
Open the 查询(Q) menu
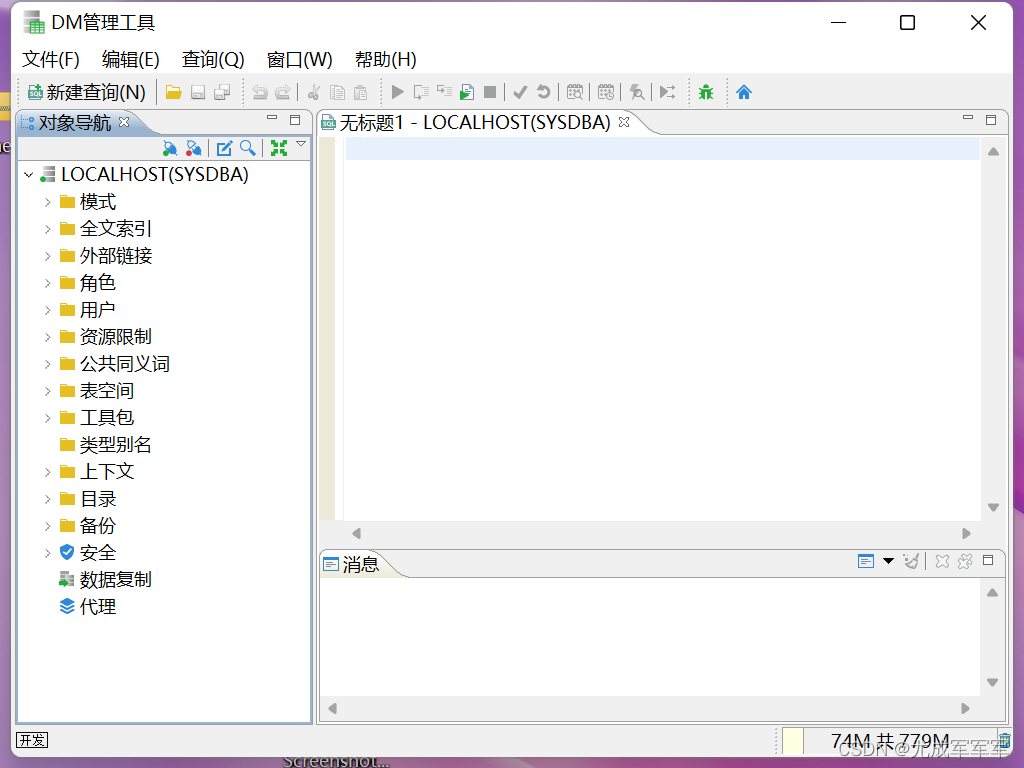[x=213, y=59]
